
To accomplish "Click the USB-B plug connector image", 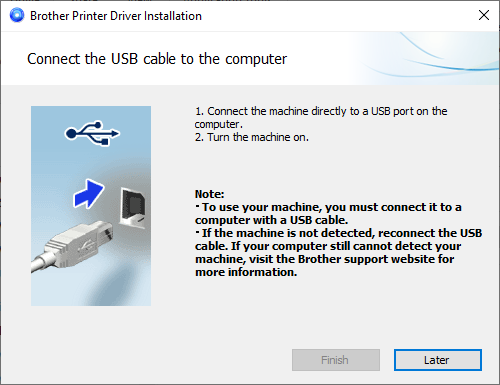I will pyautogui.click(x=79, y=243).
